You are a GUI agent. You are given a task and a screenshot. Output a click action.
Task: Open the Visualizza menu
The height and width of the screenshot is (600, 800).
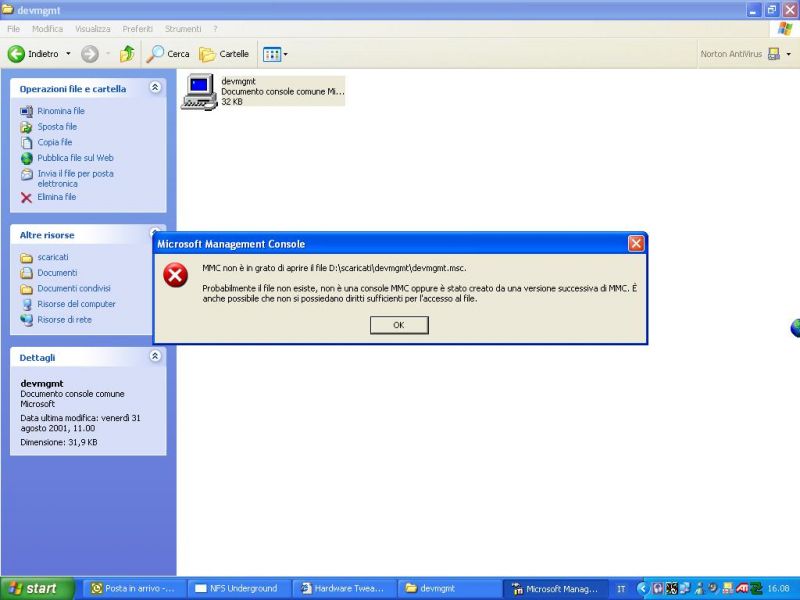92,29
